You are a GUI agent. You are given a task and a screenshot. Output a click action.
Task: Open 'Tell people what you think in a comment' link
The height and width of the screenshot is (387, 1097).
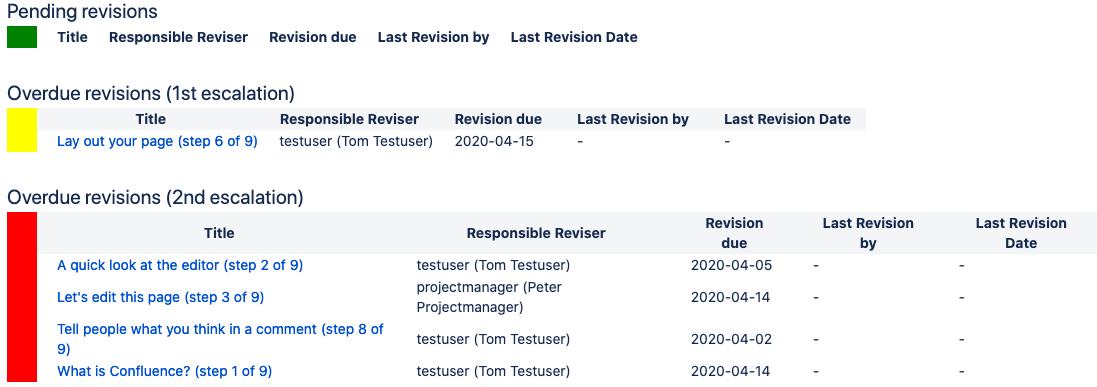(x=220, y=339)
